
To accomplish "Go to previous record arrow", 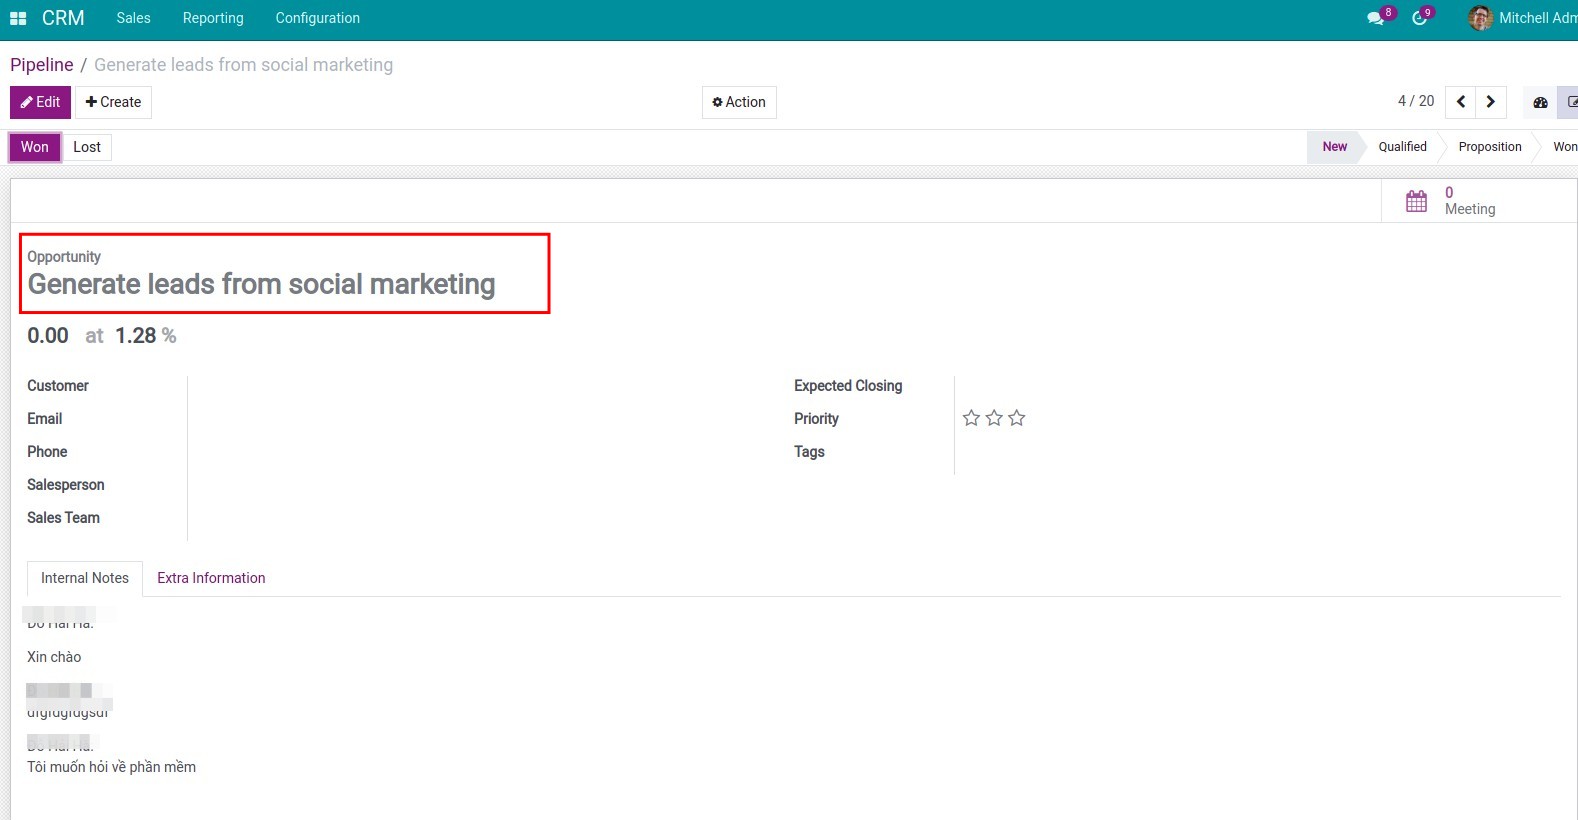I will [x=1461, y=102].
